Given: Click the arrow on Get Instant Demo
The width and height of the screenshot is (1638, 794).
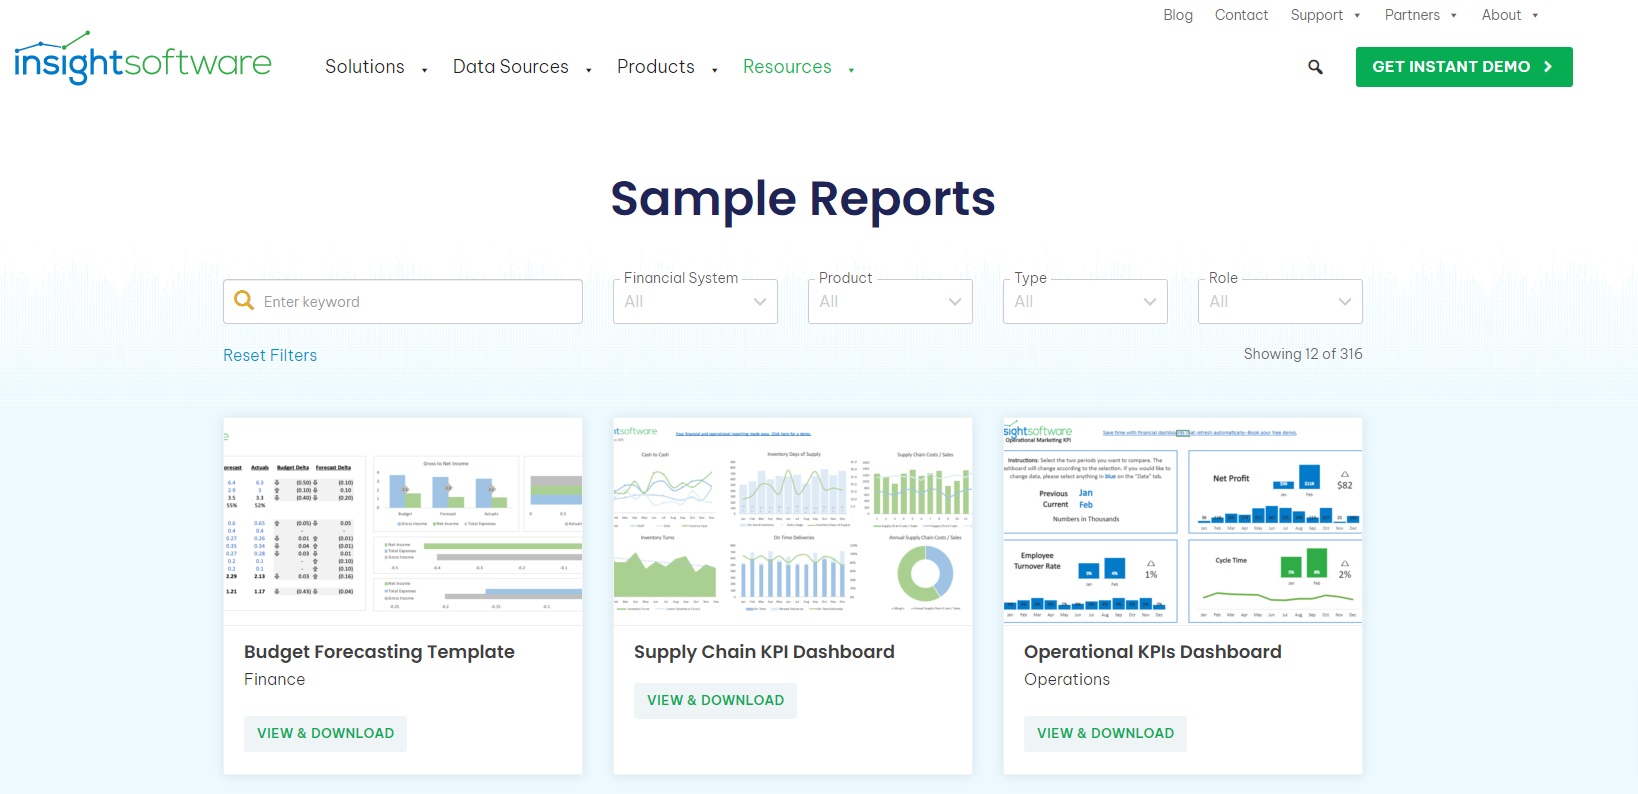Looking at the screenshot, I should click(x=1547, y=67).
